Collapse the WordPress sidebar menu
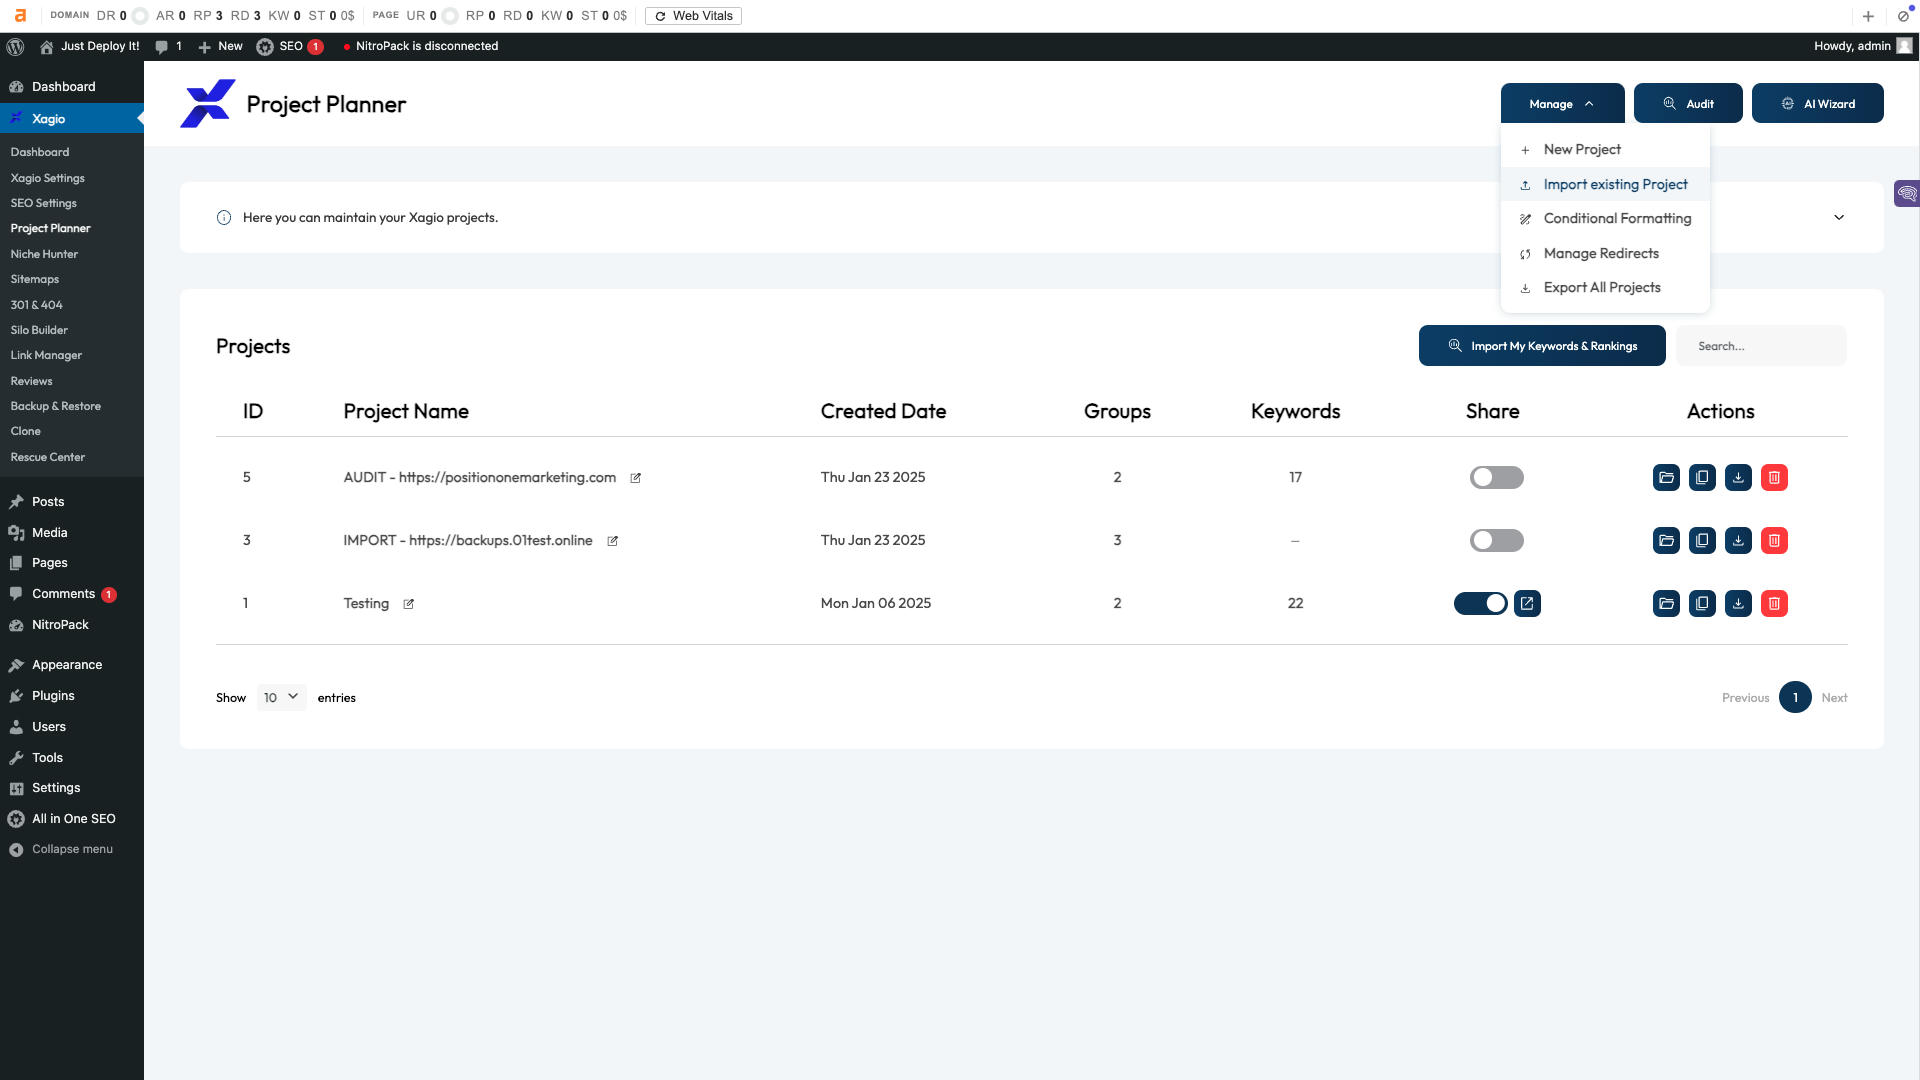The width and height of the screenshot is (1920, 1080). (62, 850)
